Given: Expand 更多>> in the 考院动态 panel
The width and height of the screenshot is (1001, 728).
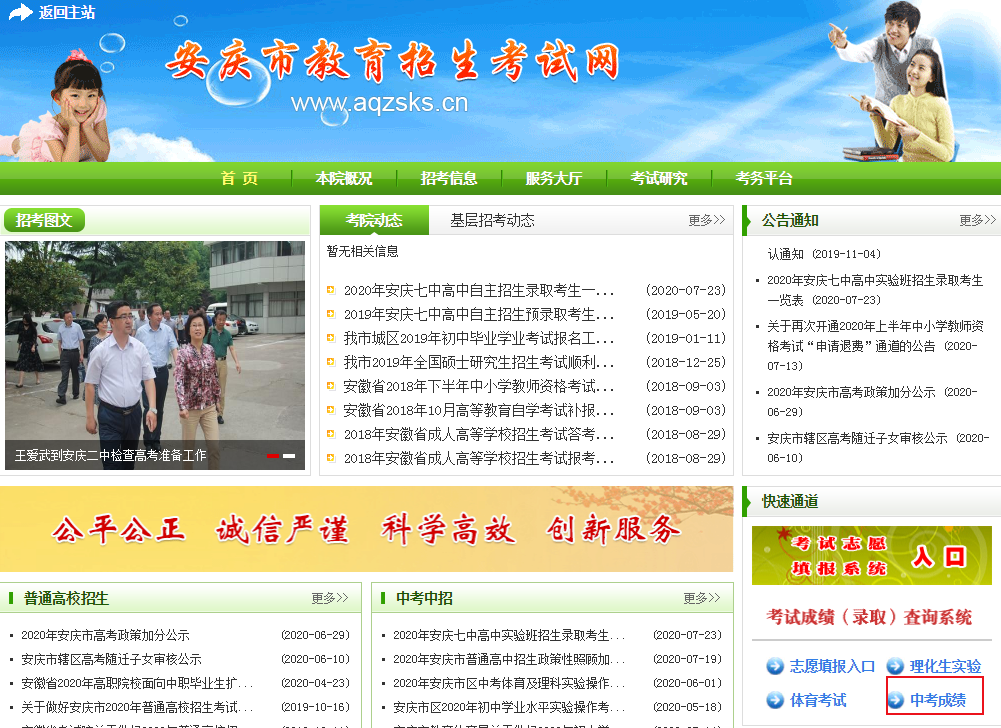Looking at the screenshot, I should tap(706, 220).
